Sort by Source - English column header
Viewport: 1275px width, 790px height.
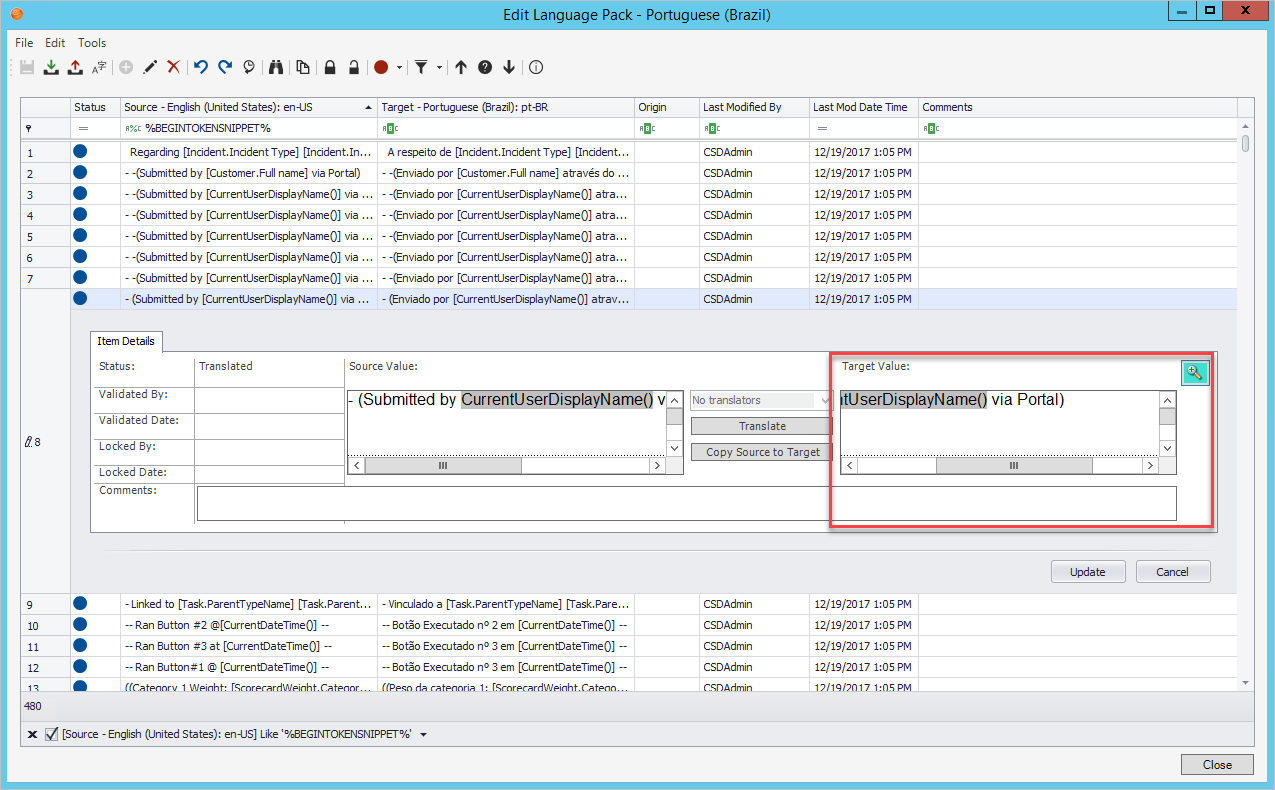248,107
